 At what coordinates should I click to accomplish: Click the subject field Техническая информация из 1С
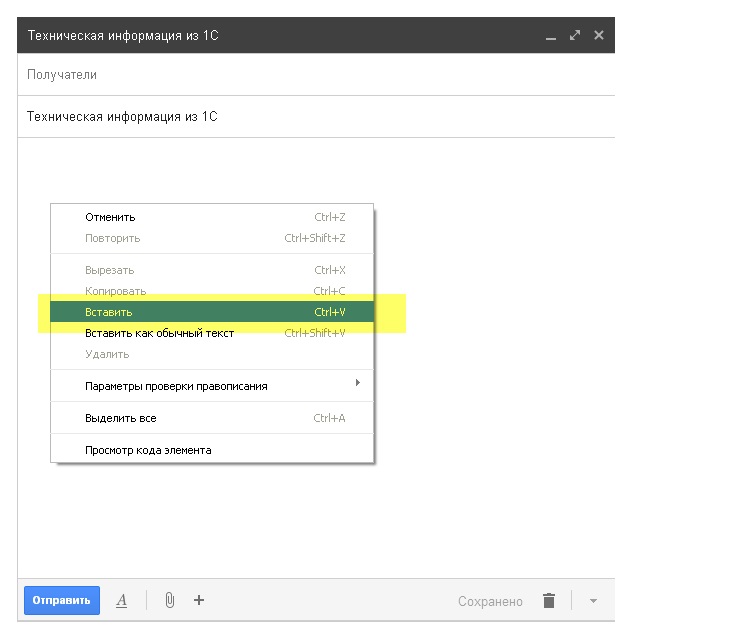316,116
